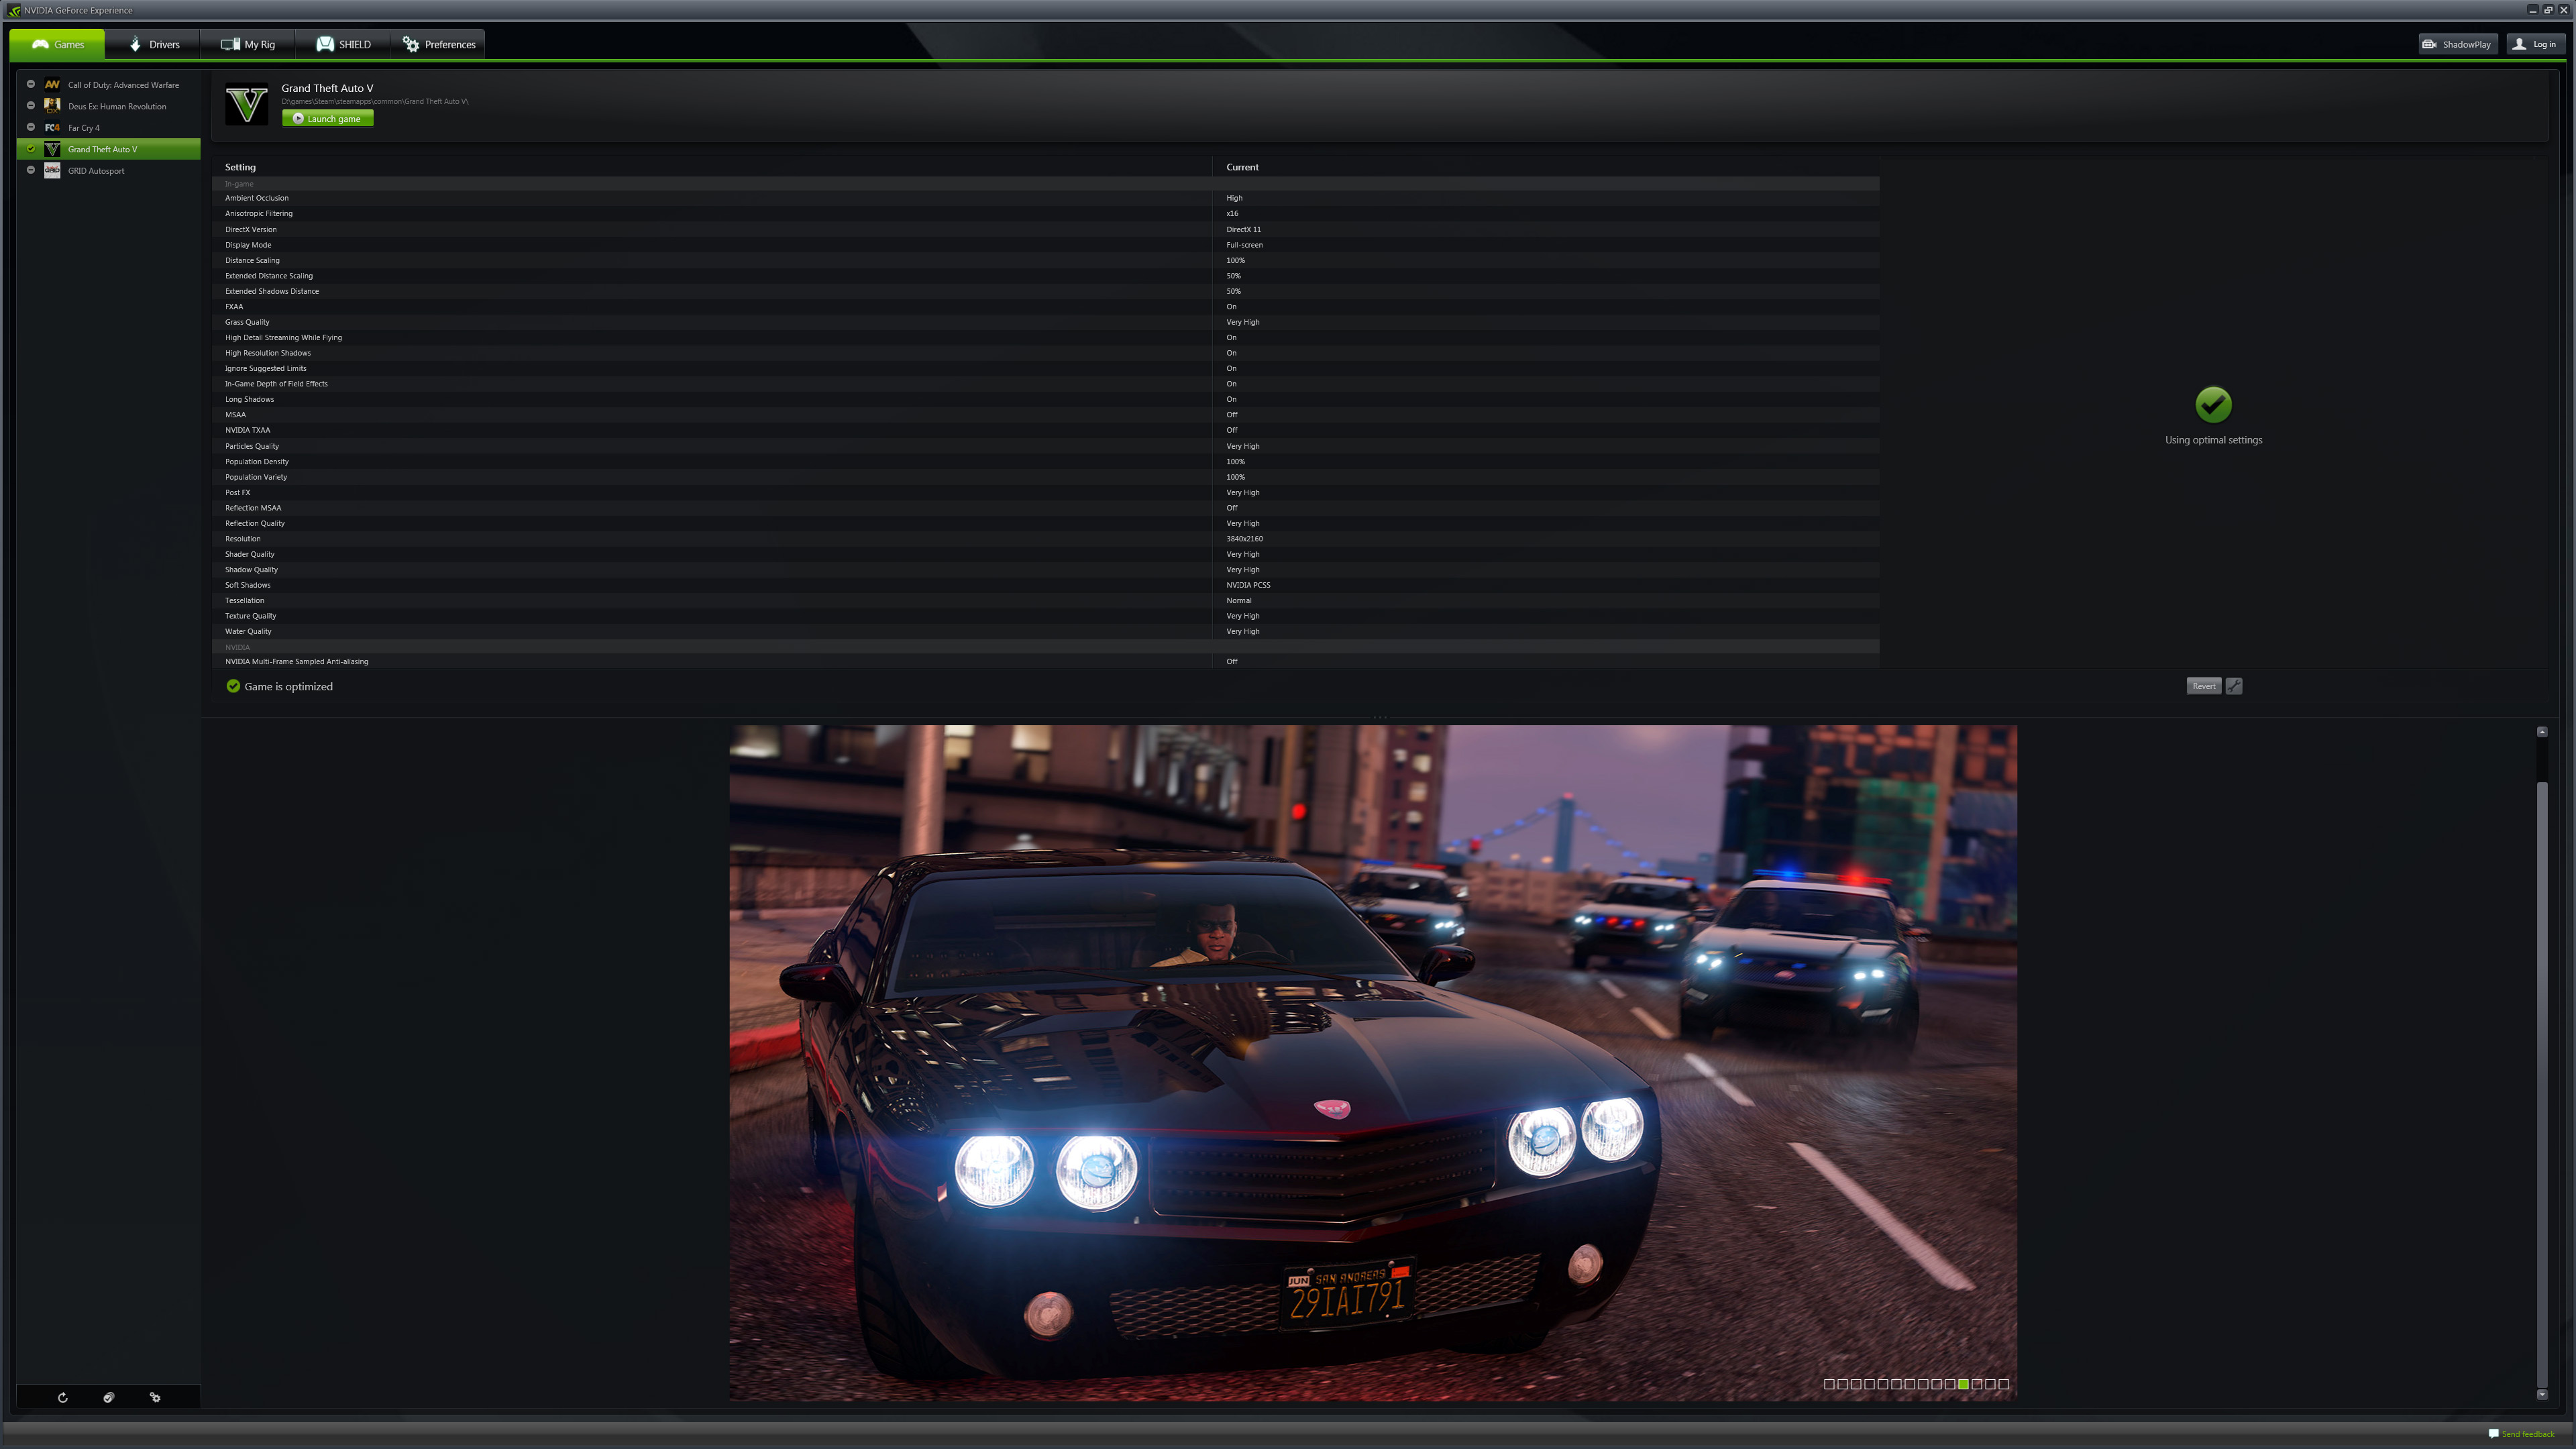This screenshot has width=2576, height=1449.
Task: Open the My Rig tab
Action: click(247, 44)
